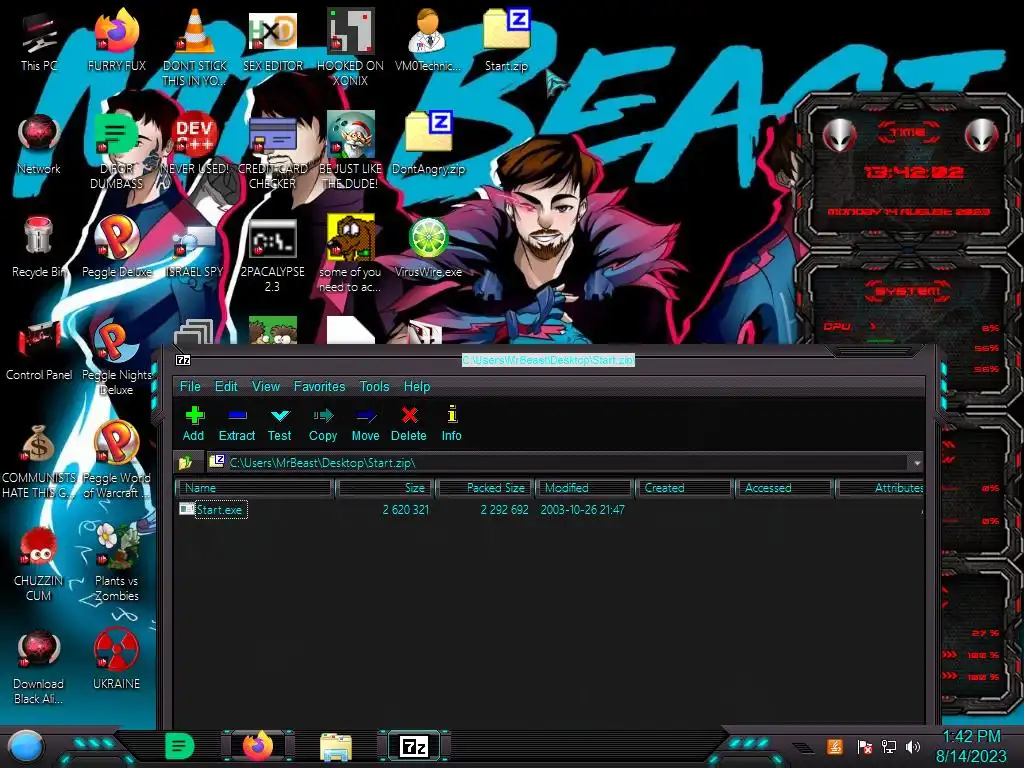Viewport: 1024px width, 768px height.
Task: Select the Download Black Ali... desktop icon
Action: click(39, 666)
